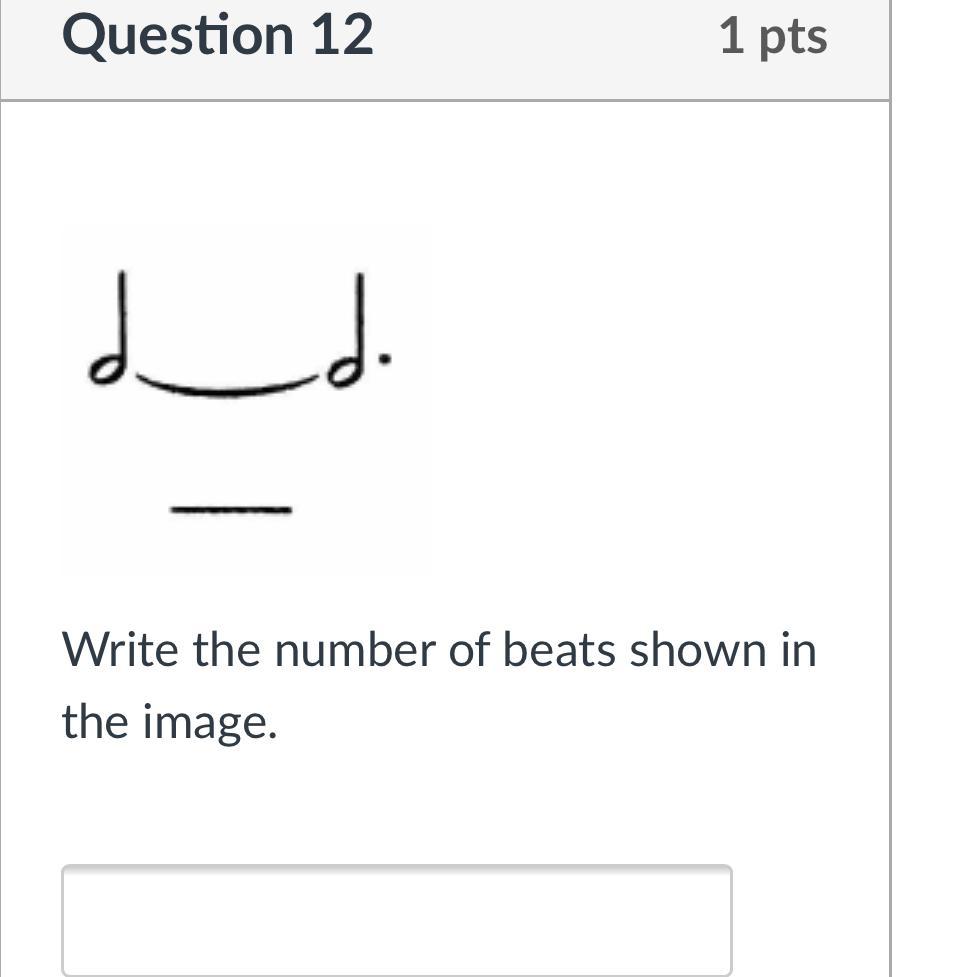Click the "1 pts" points label
Viewport: 977px width, 977px height.
coord(772,37)
